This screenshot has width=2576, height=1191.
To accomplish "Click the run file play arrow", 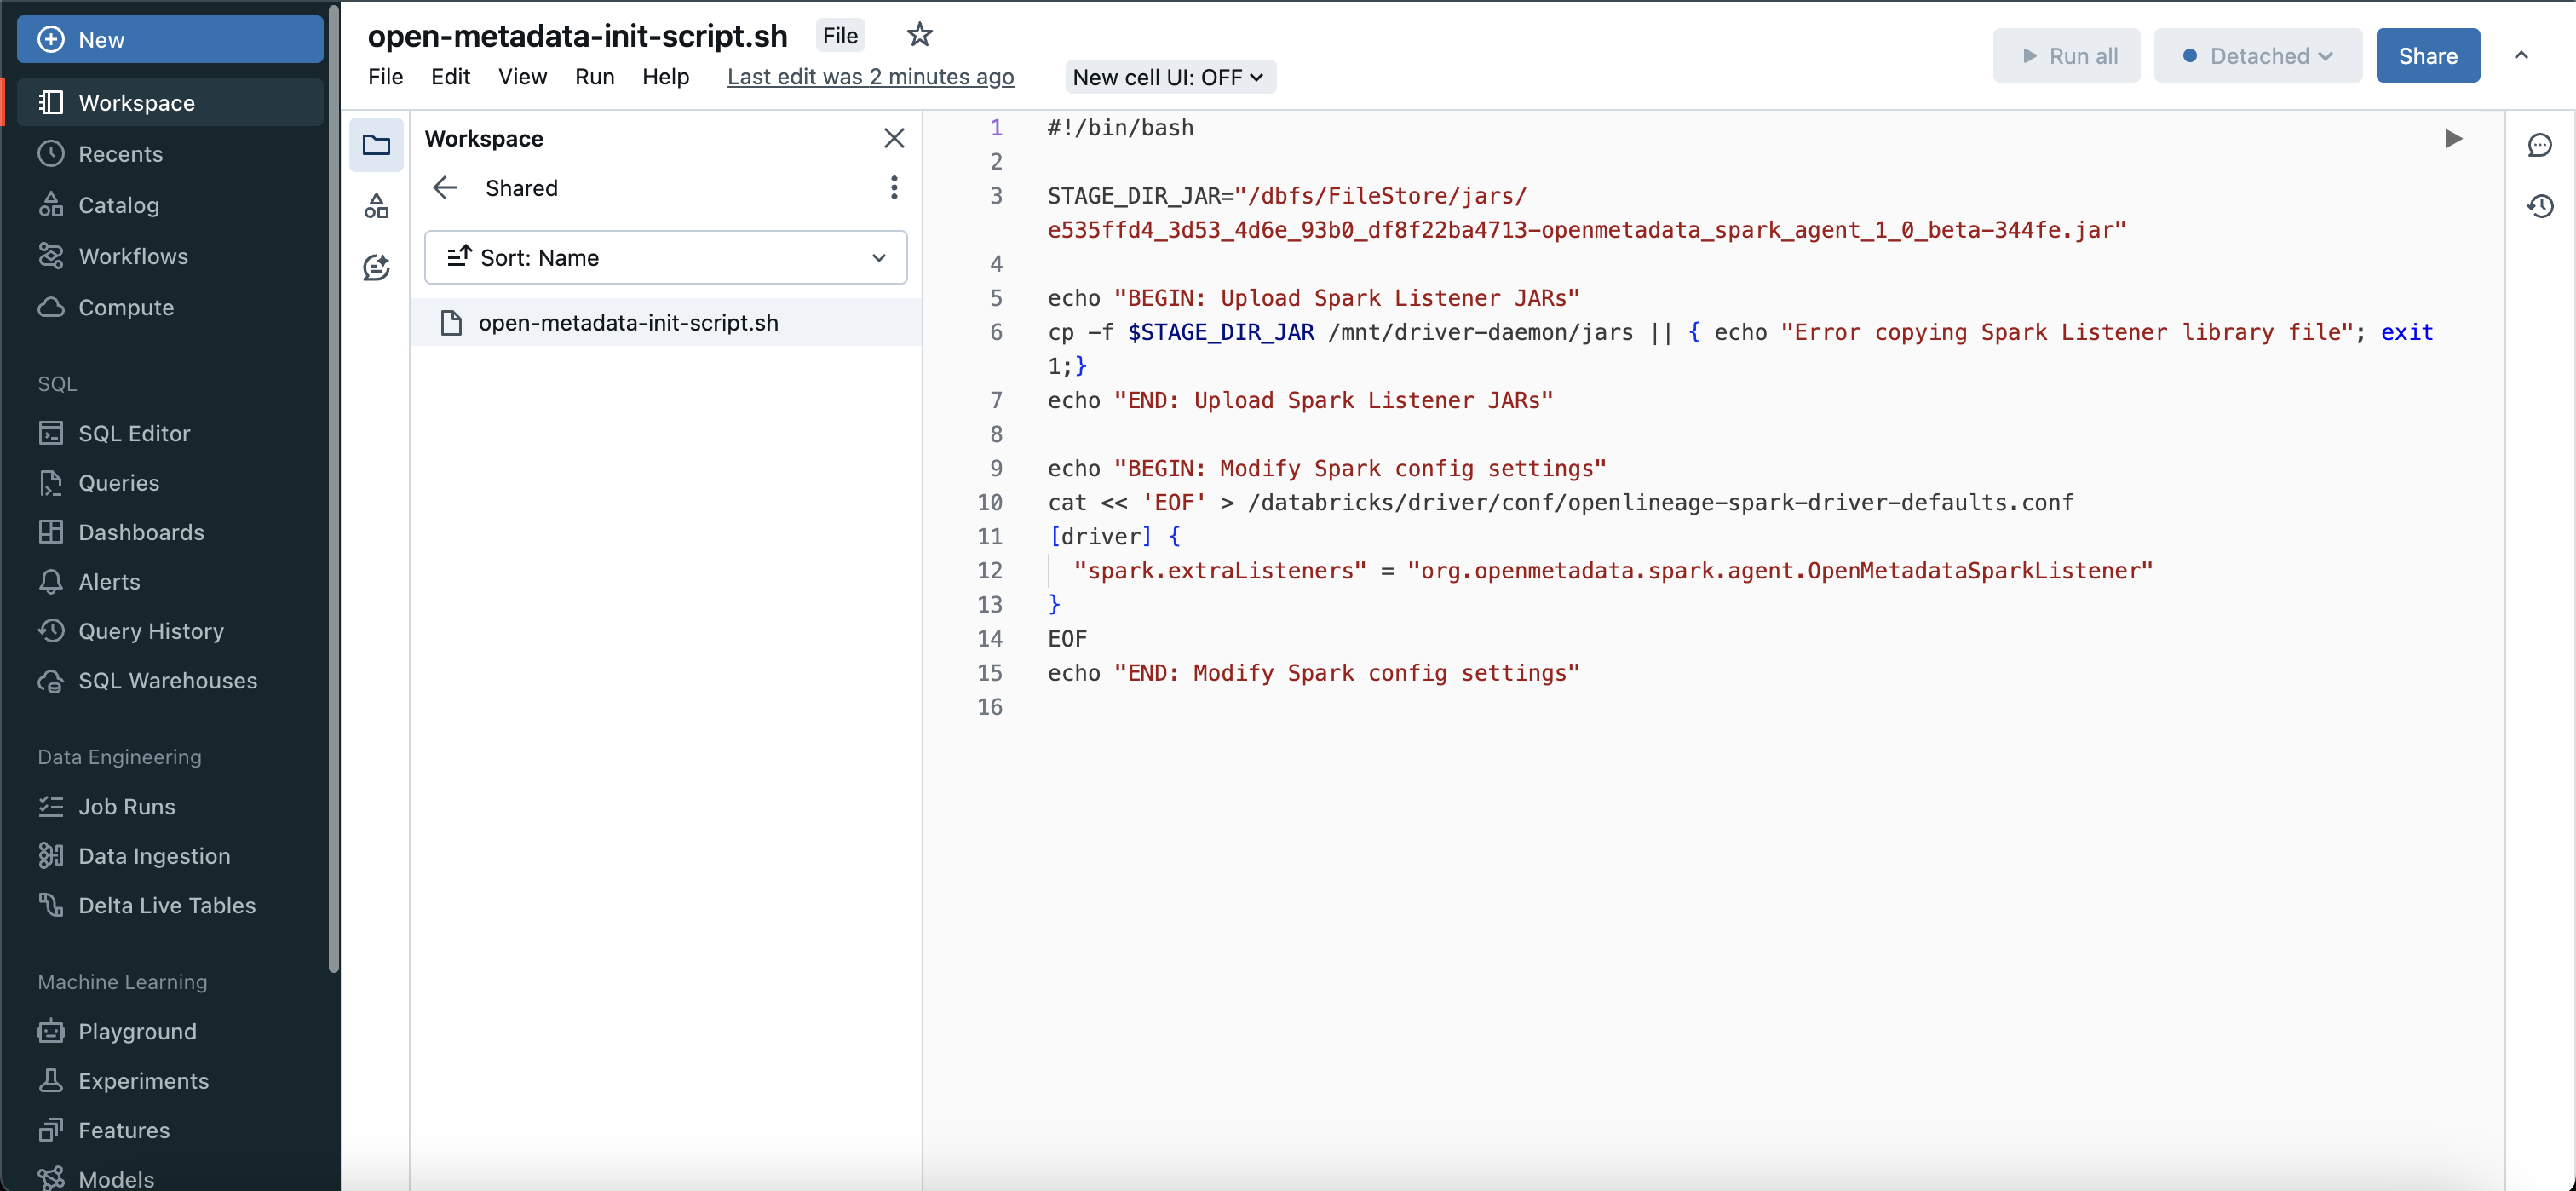I will 2453,138.
